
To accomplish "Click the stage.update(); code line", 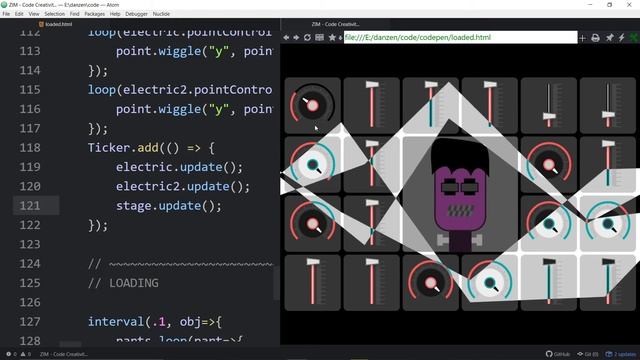I will (169, 205).
